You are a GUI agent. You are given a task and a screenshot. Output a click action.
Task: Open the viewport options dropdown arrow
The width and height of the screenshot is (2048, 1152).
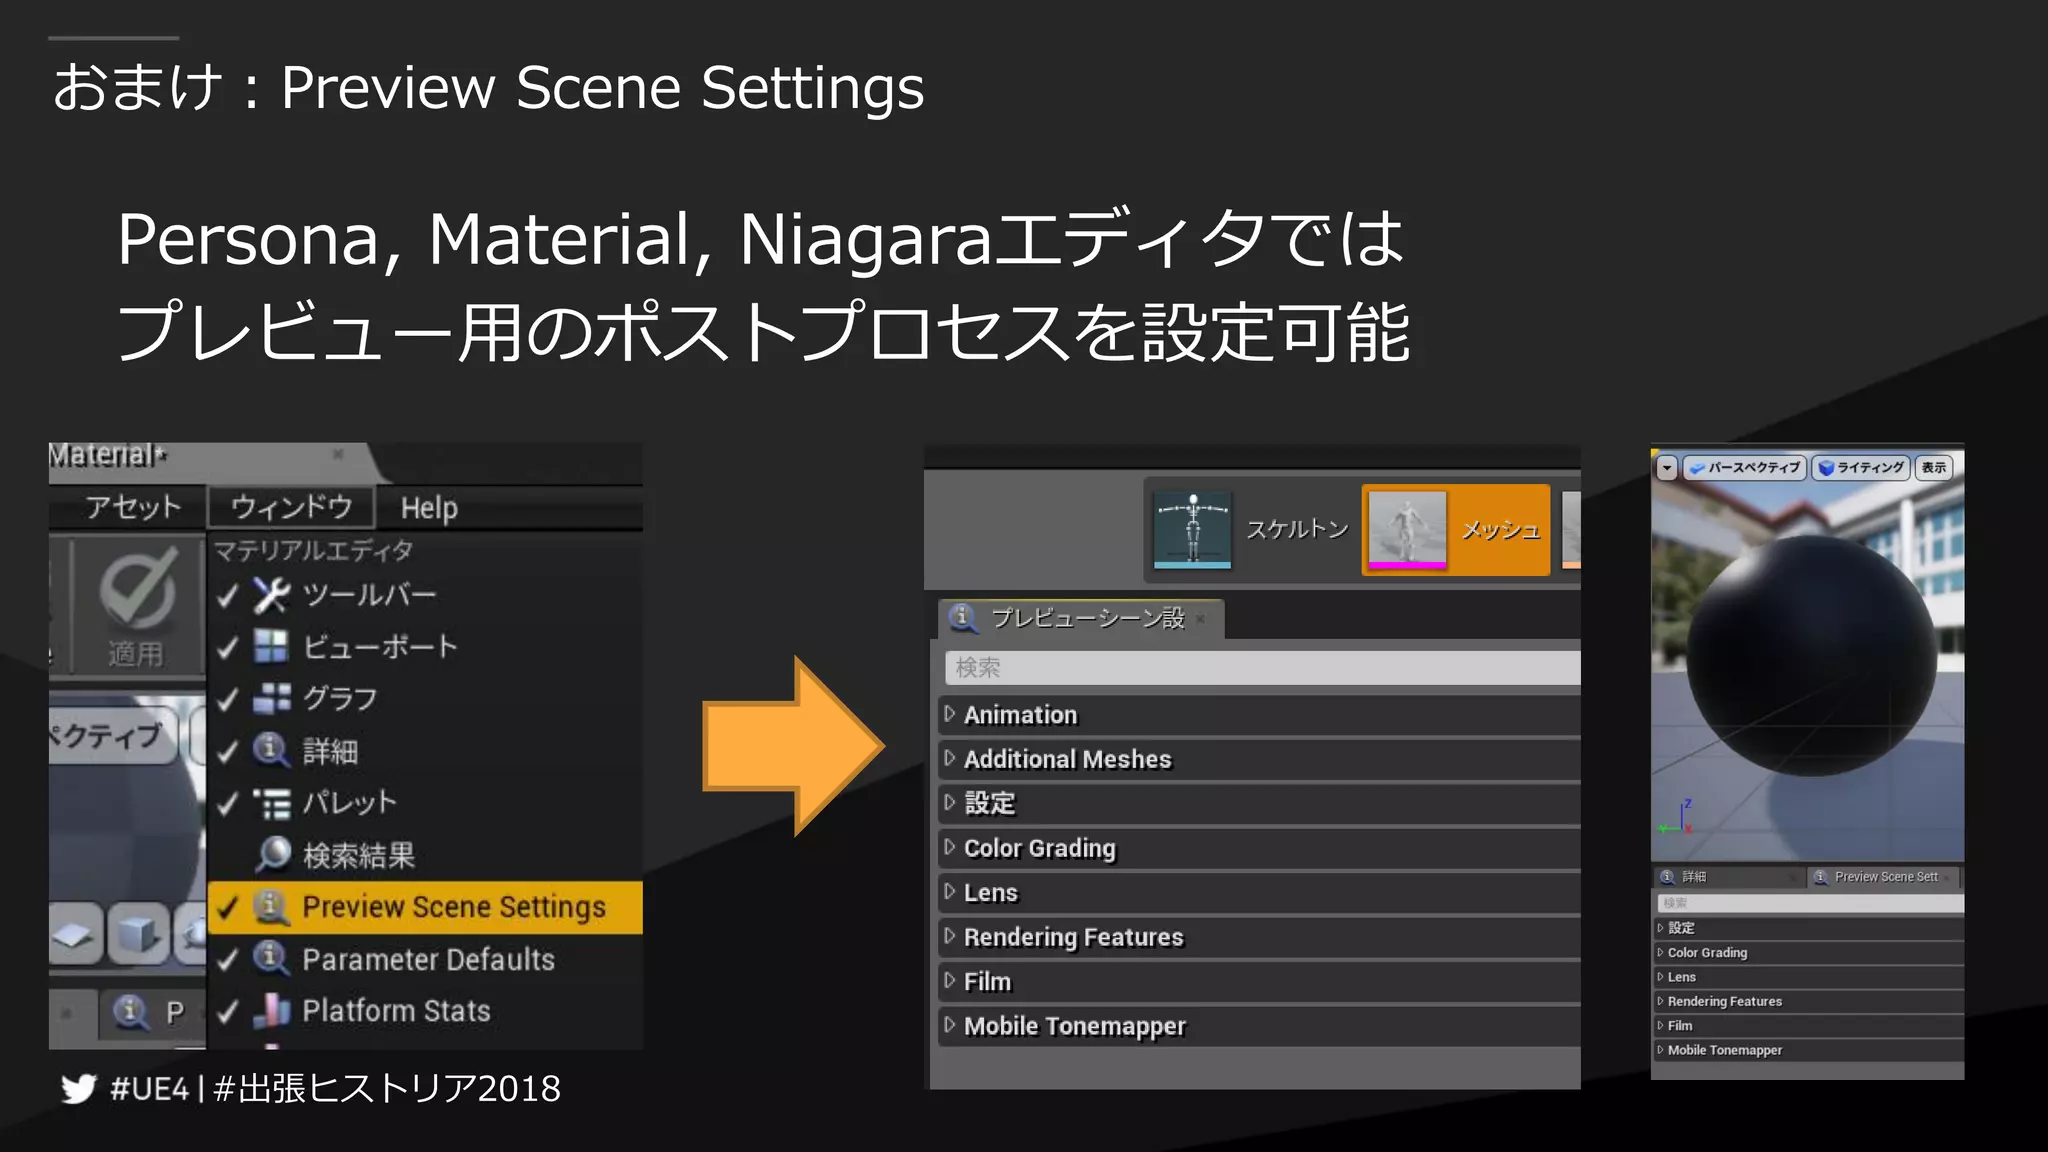1666,468
